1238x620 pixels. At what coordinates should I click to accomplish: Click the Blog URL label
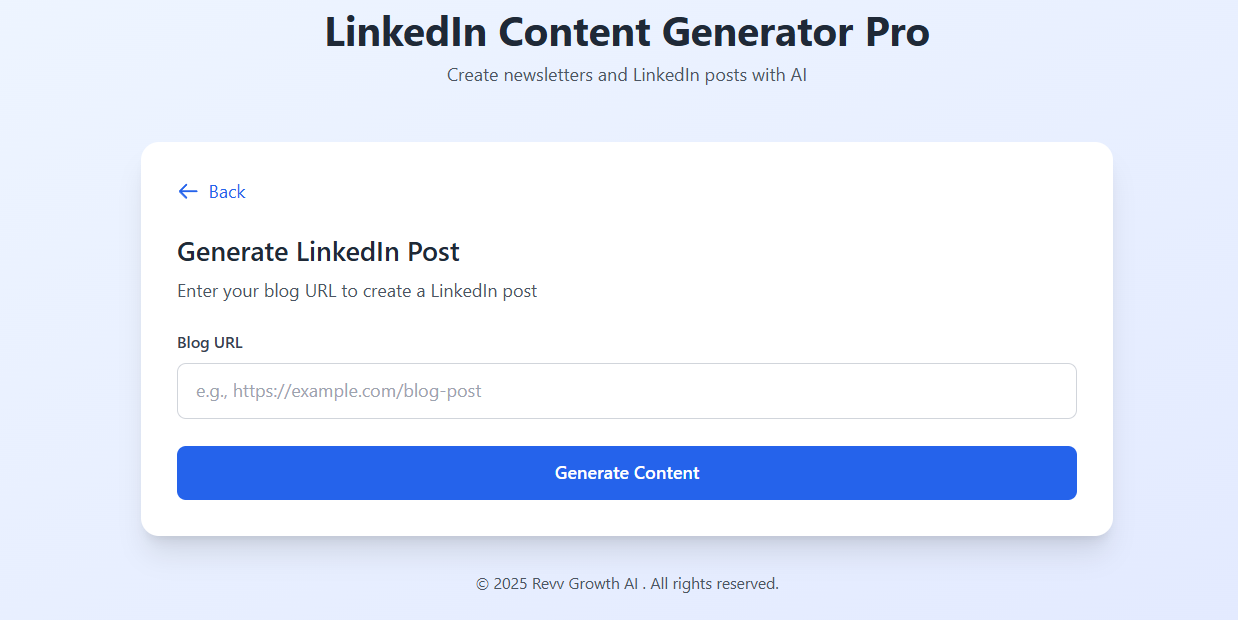(209, 342)
